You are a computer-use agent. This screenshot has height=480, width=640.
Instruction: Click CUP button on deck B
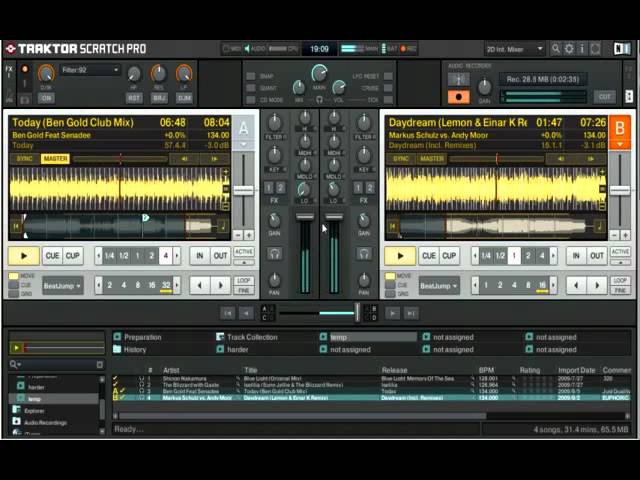click(449, 256)
